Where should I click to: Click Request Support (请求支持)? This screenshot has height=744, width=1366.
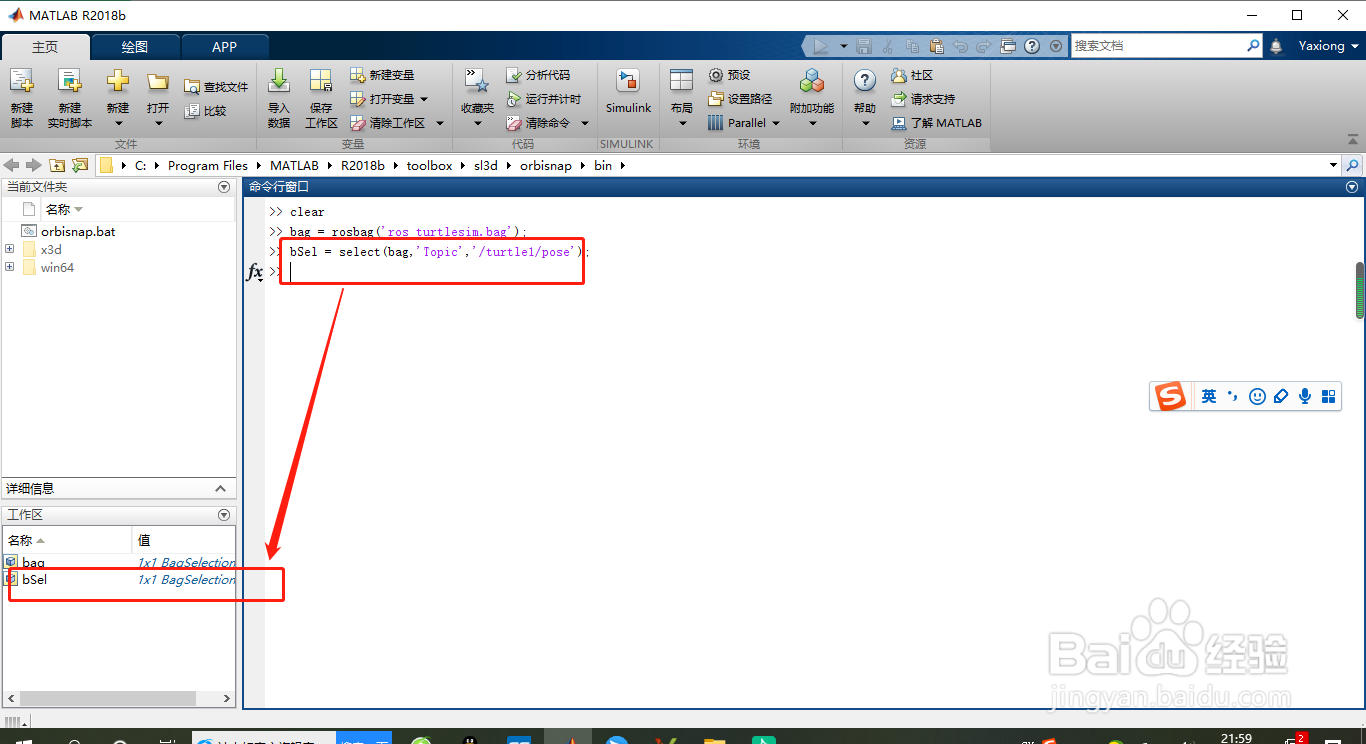click(x=922, y=99)
